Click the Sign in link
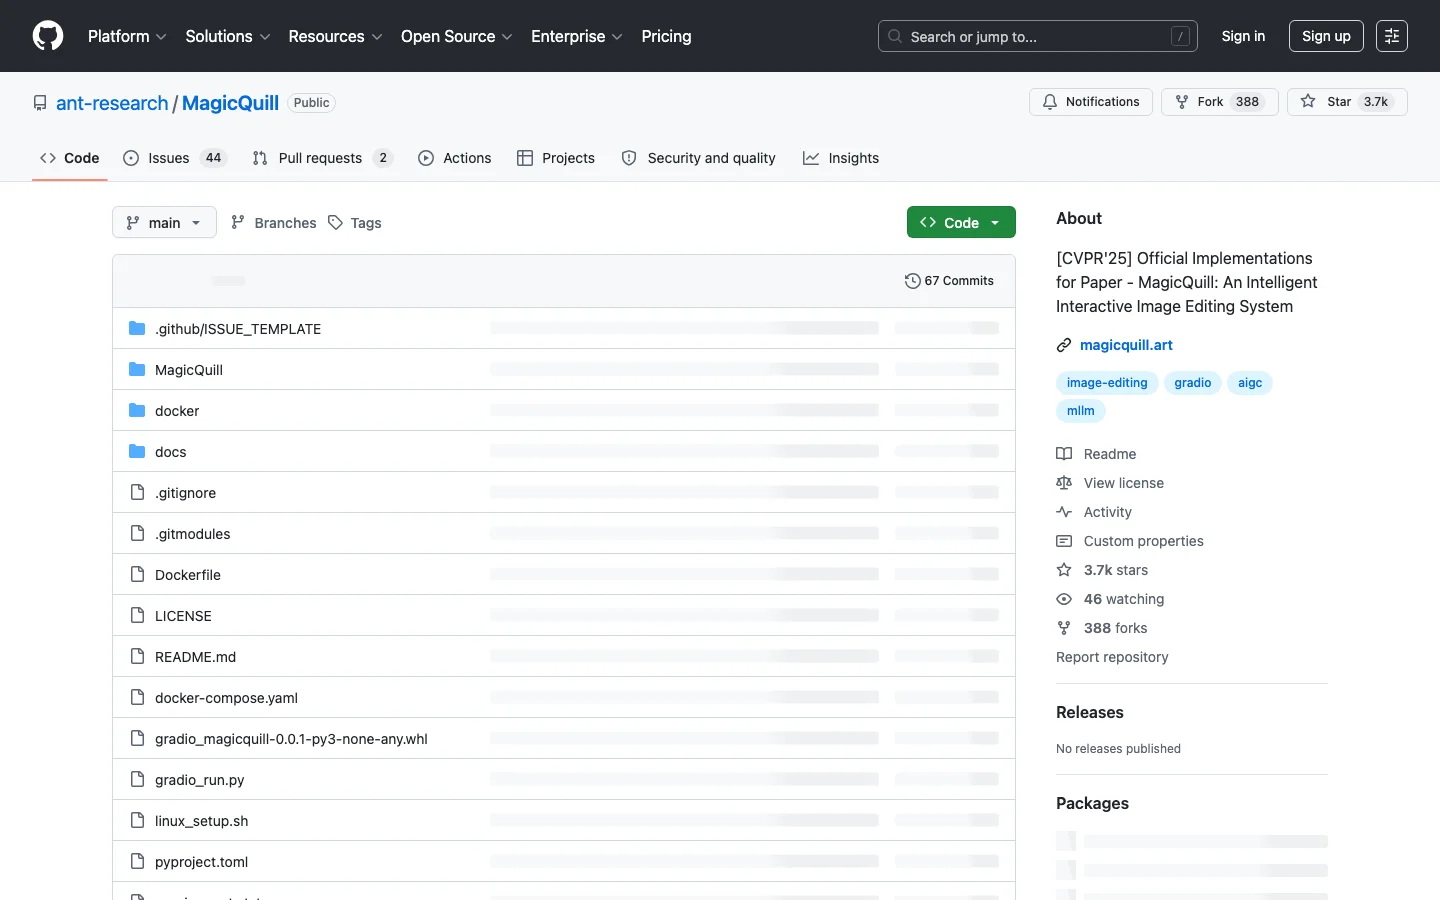Screen dimensions: 1440x900 pyautogui.click(x=1243, y=36)
